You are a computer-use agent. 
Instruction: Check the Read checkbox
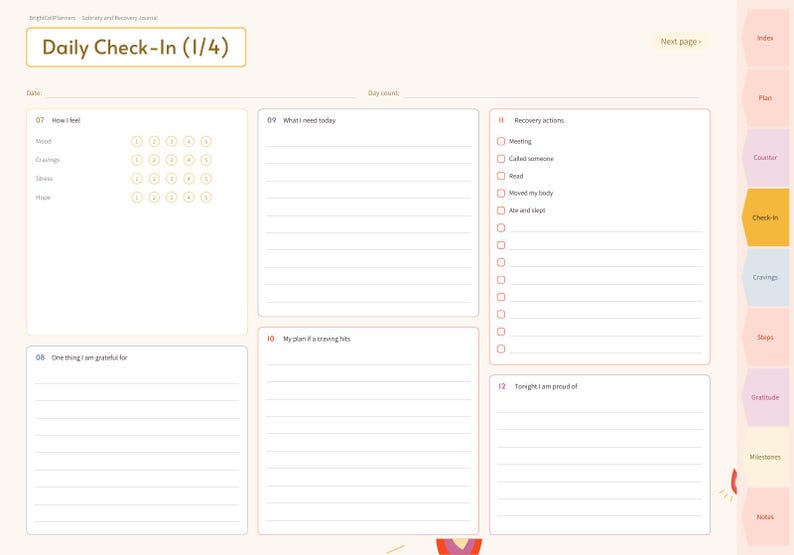(x=501, y=176)
